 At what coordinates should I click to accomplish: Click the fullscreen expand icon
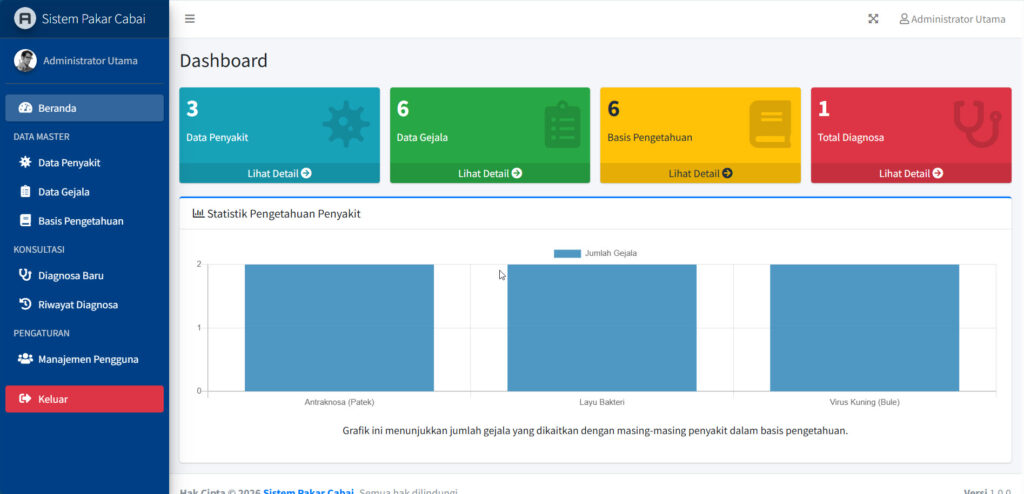pos(873,19)
